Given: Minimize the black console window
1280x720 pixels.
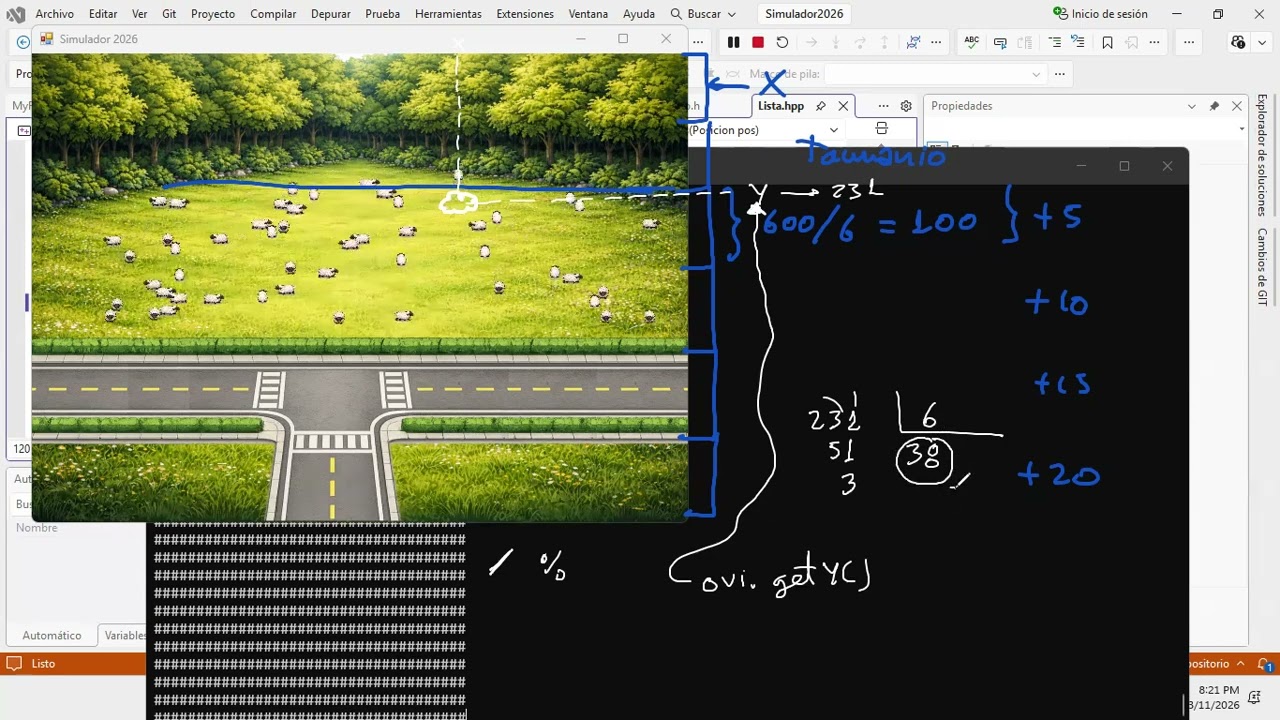Looking at the screenshot, I should pyautogui.click(x=1081, y=166).
